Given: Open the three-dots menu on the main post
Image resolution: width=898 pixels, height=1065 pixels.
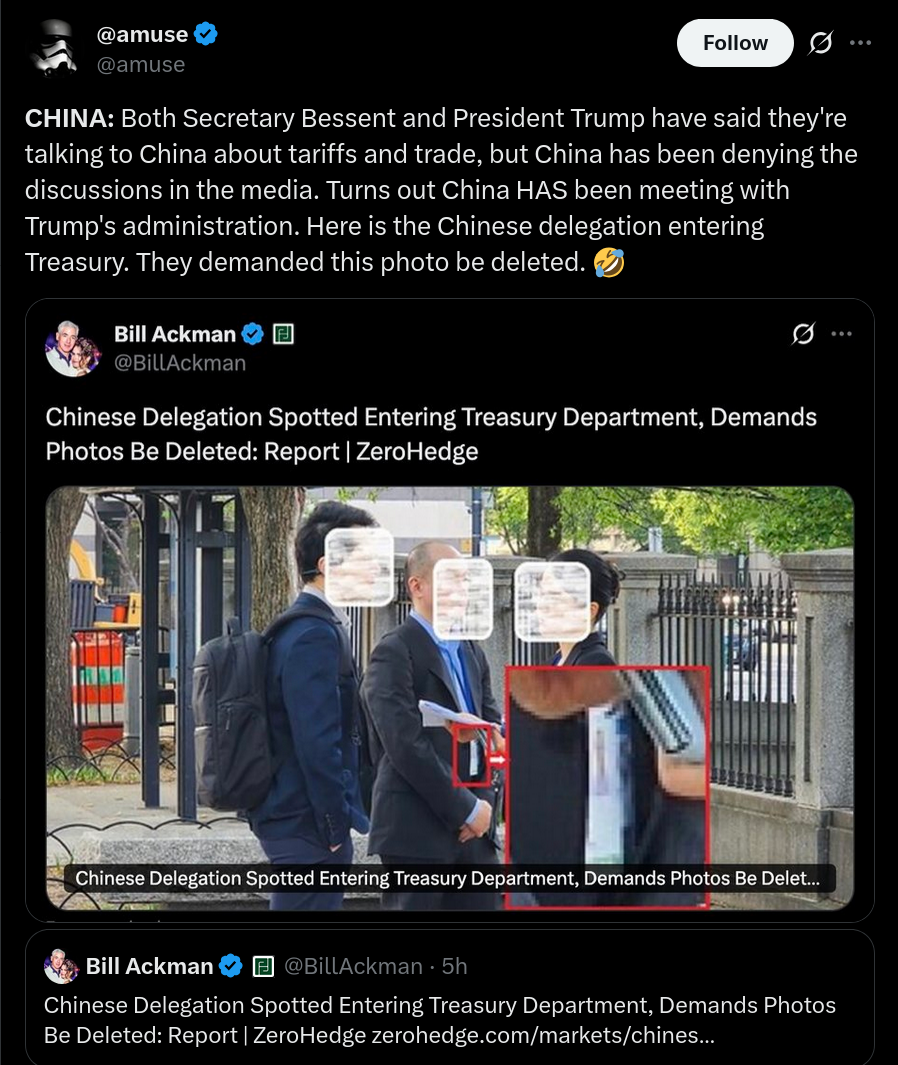Looking at the screenshot, I should pos(860,43).
